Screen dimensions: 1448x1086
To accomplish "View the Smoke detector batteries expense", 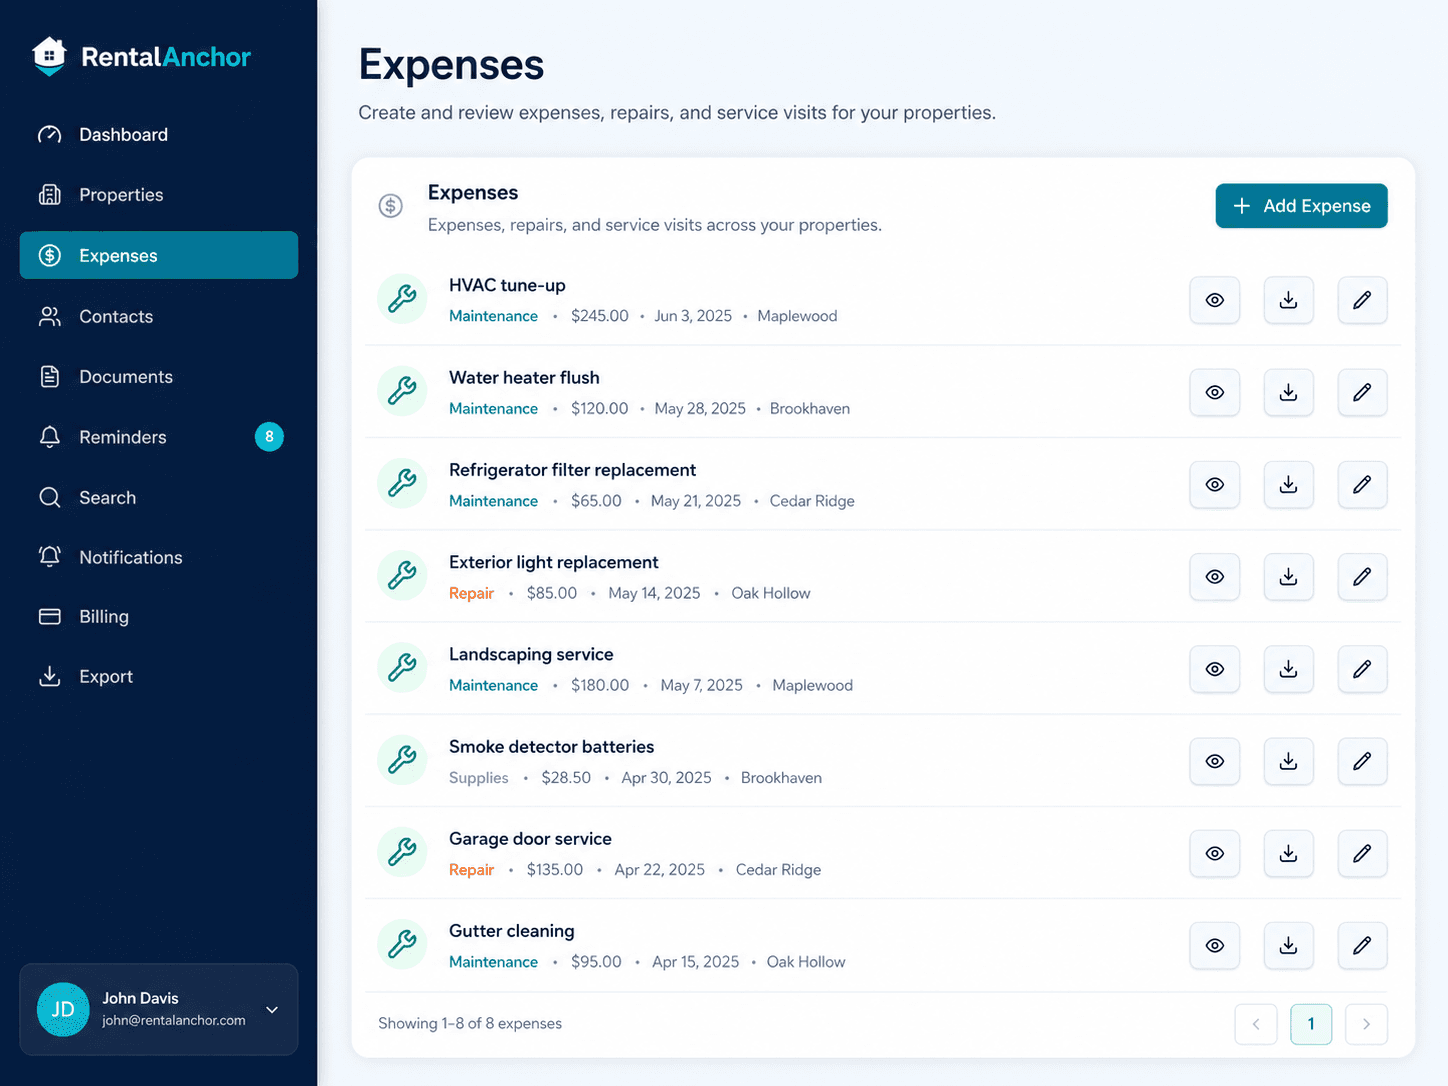I will coord(1214,761).
